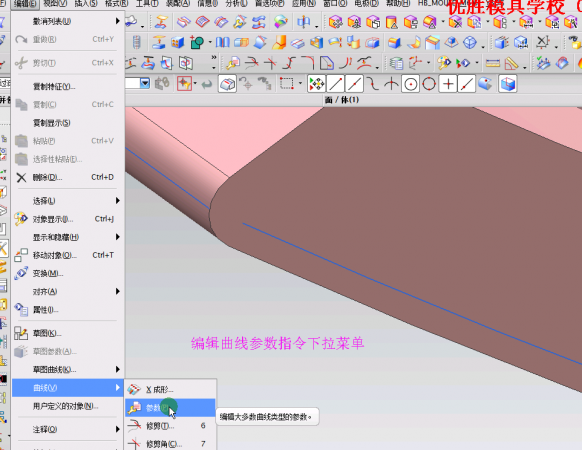Toggle the arc center snap icon
582x450 pixels.
tap(411, 84)
